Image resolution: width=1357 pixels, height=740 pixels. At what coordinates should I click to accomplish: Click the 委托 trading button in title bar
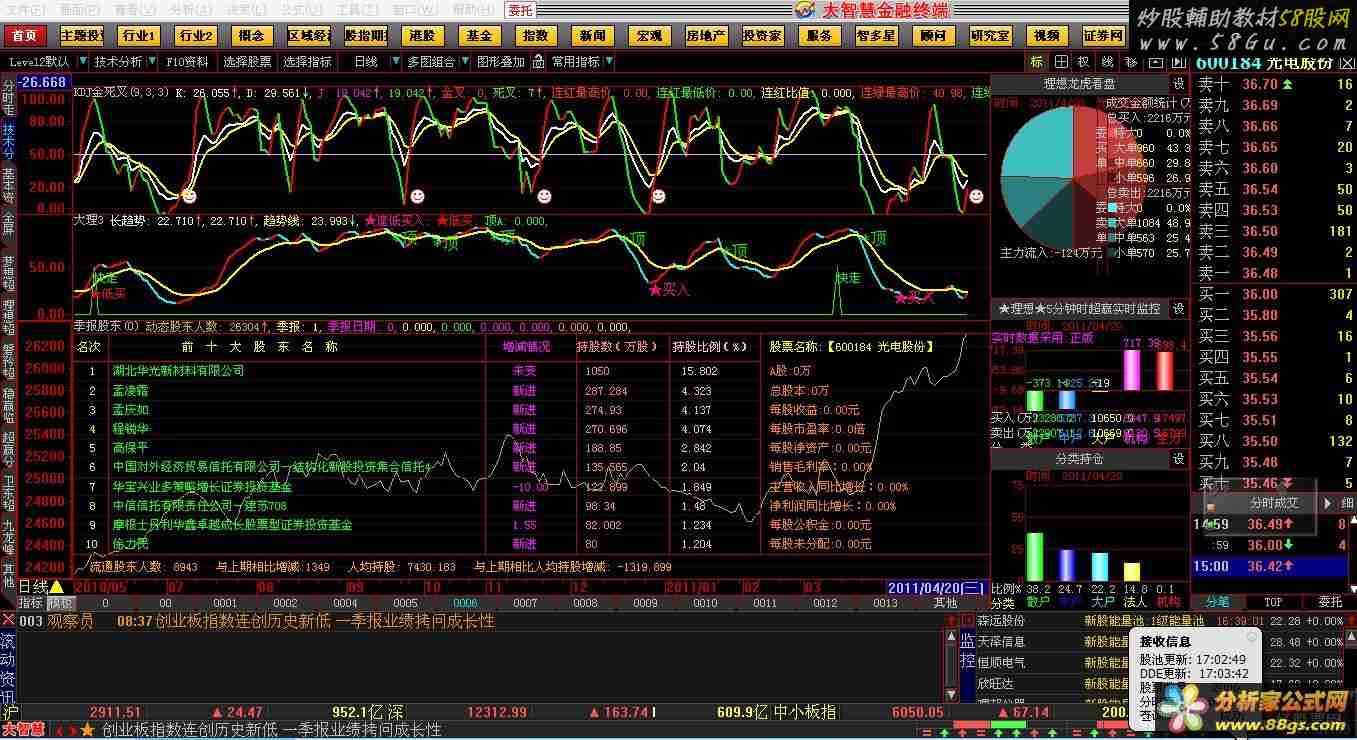520,10
